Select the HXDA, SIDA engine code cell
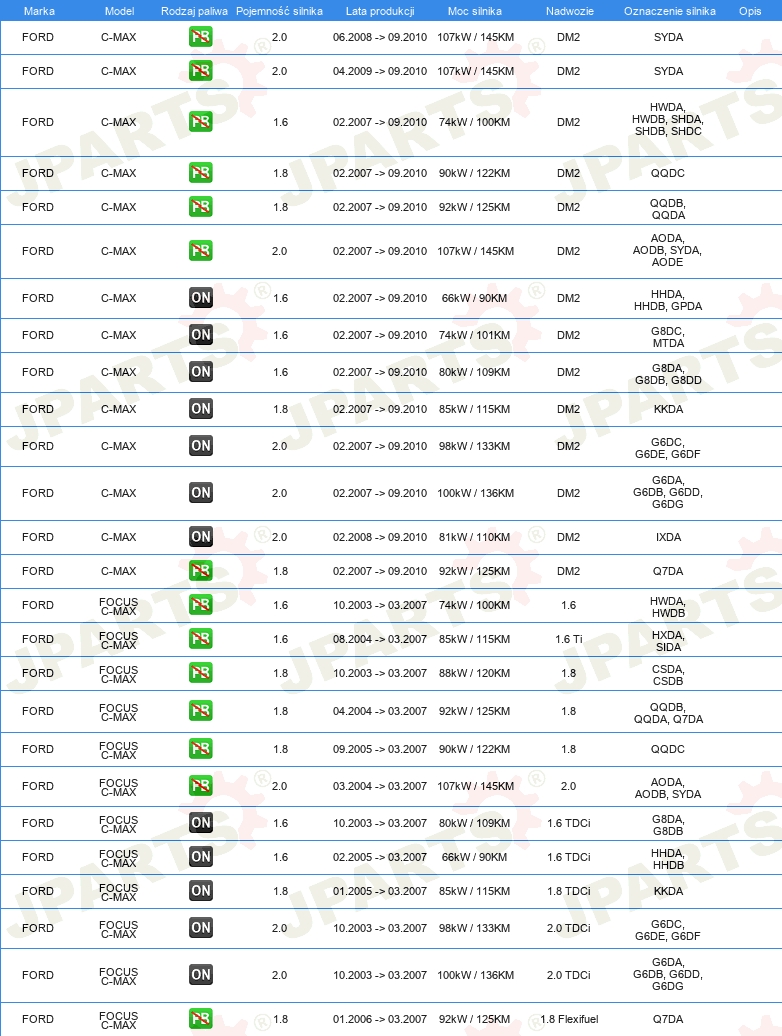This screenshot has width=782, height=1036. (x=668, y=641)
